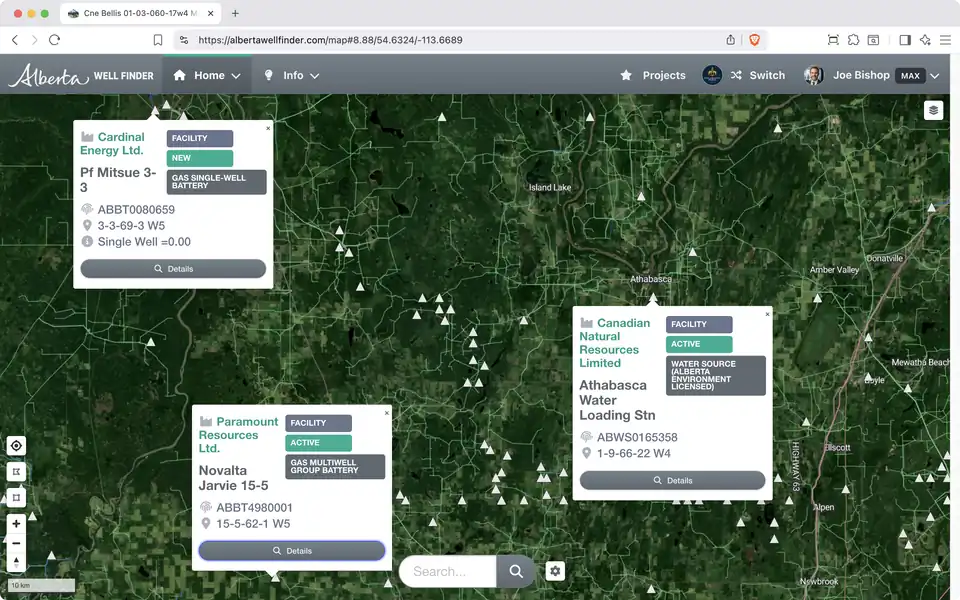Click the Water Source license tag

pos(716,375)
